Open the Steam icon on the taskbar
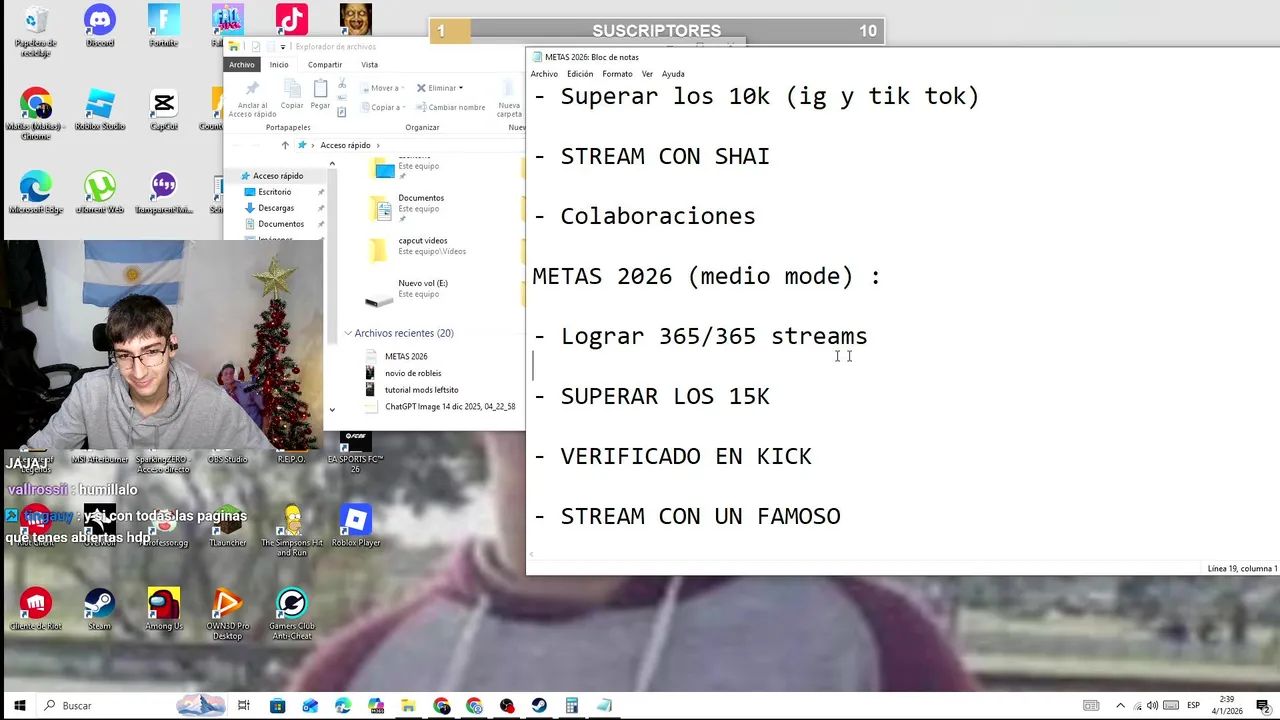 539,705
